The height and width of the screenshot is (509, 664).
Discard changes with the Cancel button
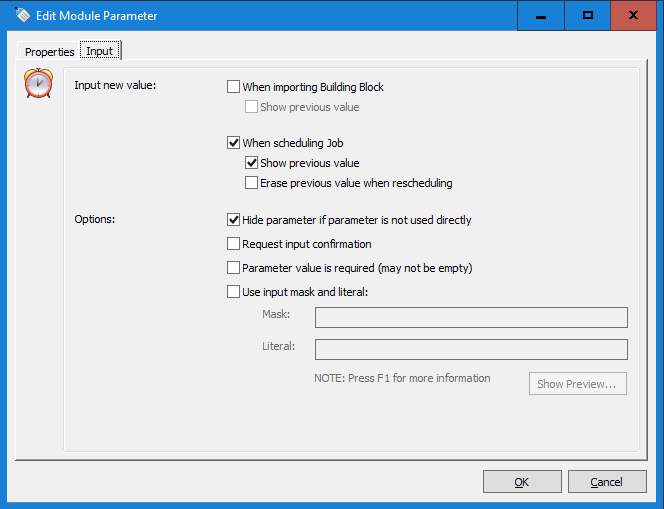coord(607,481)
